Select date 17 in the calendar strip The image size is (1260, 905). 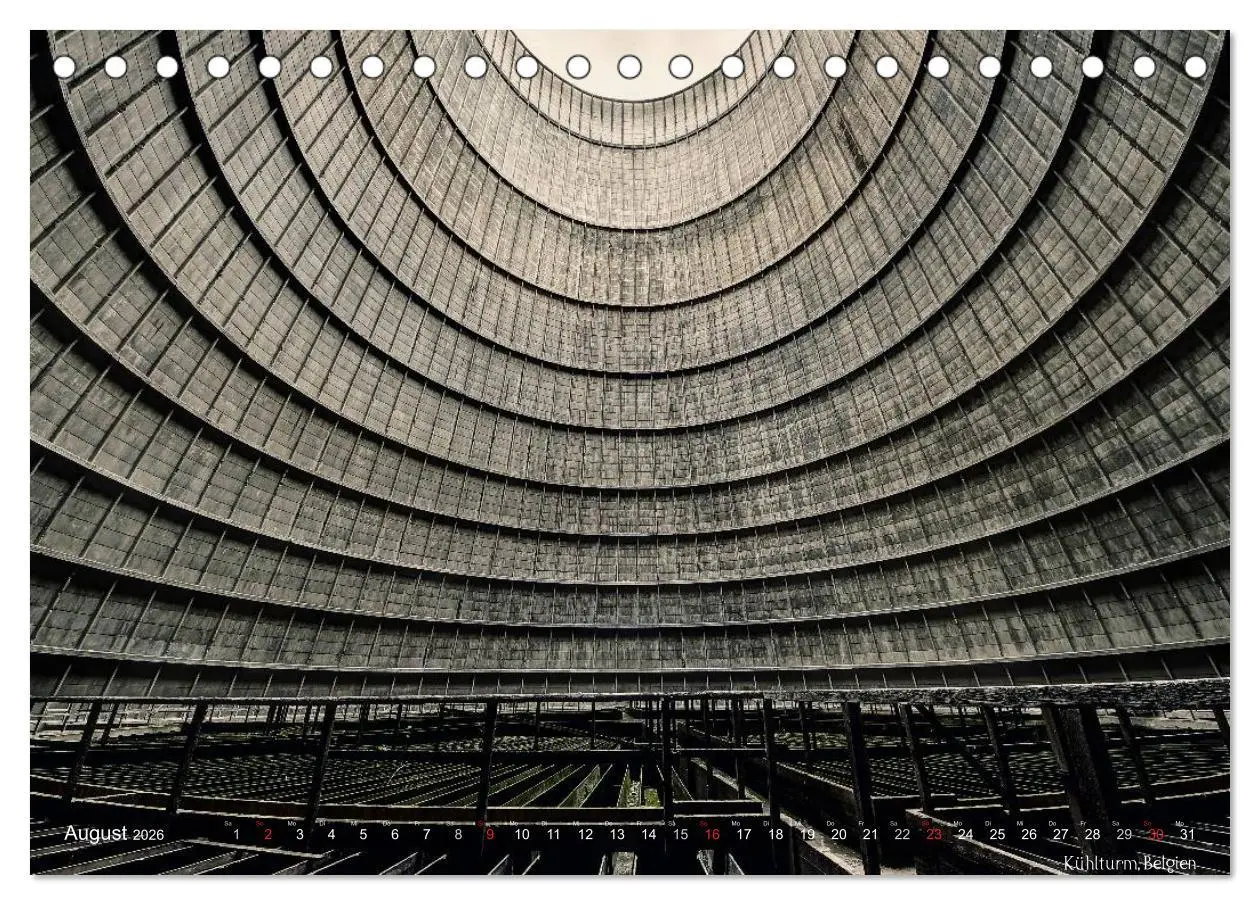point(744,834)
